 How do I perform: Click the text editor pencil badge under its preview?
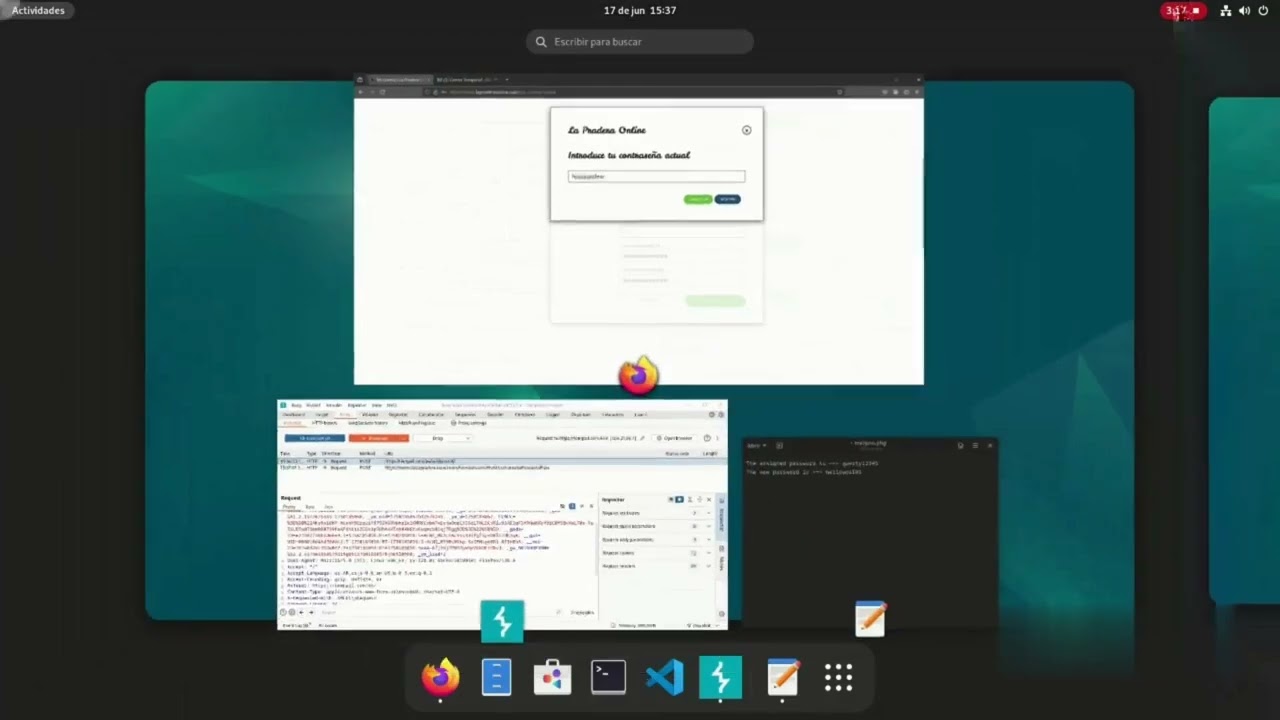tap(870, 620)
